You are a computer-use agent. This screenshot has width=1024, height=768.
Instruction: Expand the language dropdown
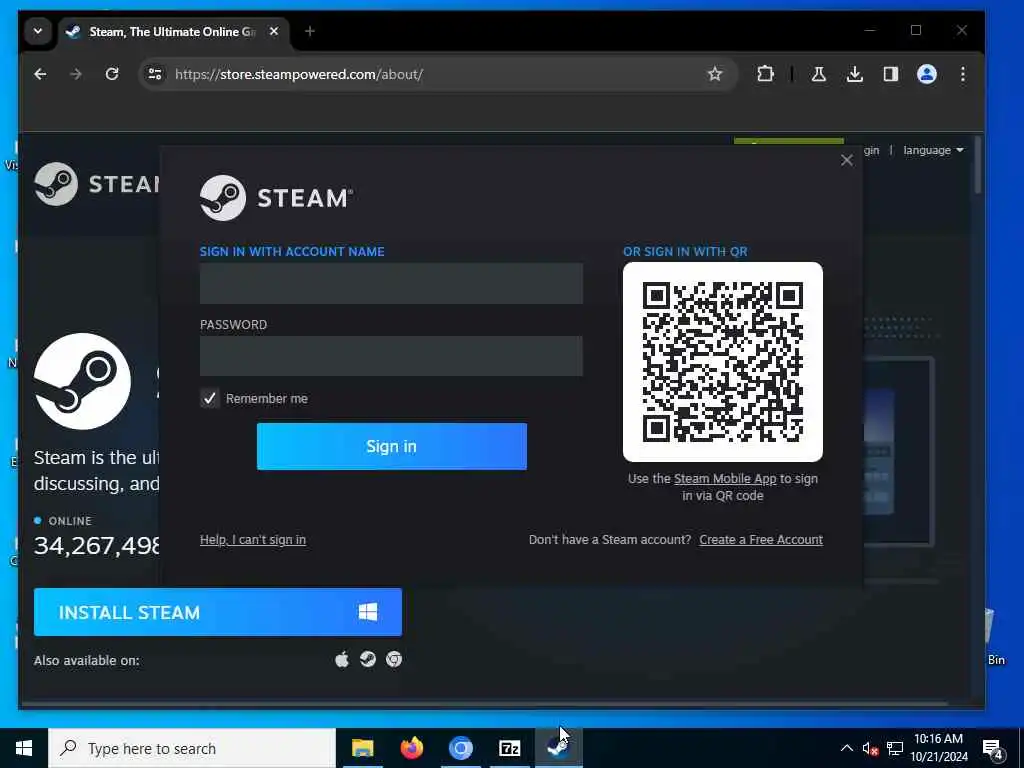(933, 150)
